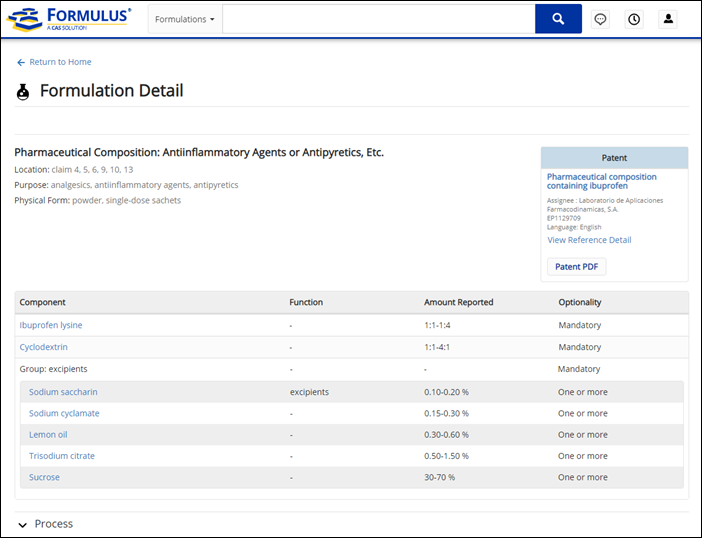702x538 pixels.
Task: Open the user account profile icon
Action: (668, 19)
